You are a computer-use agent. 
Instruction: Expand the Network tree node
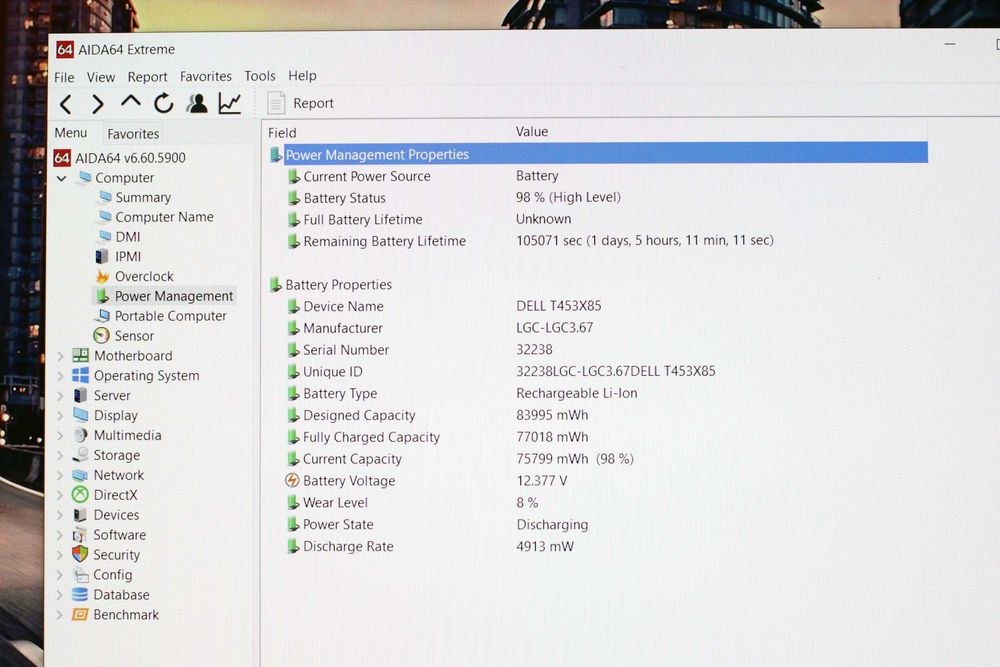[x=61, y=475]
